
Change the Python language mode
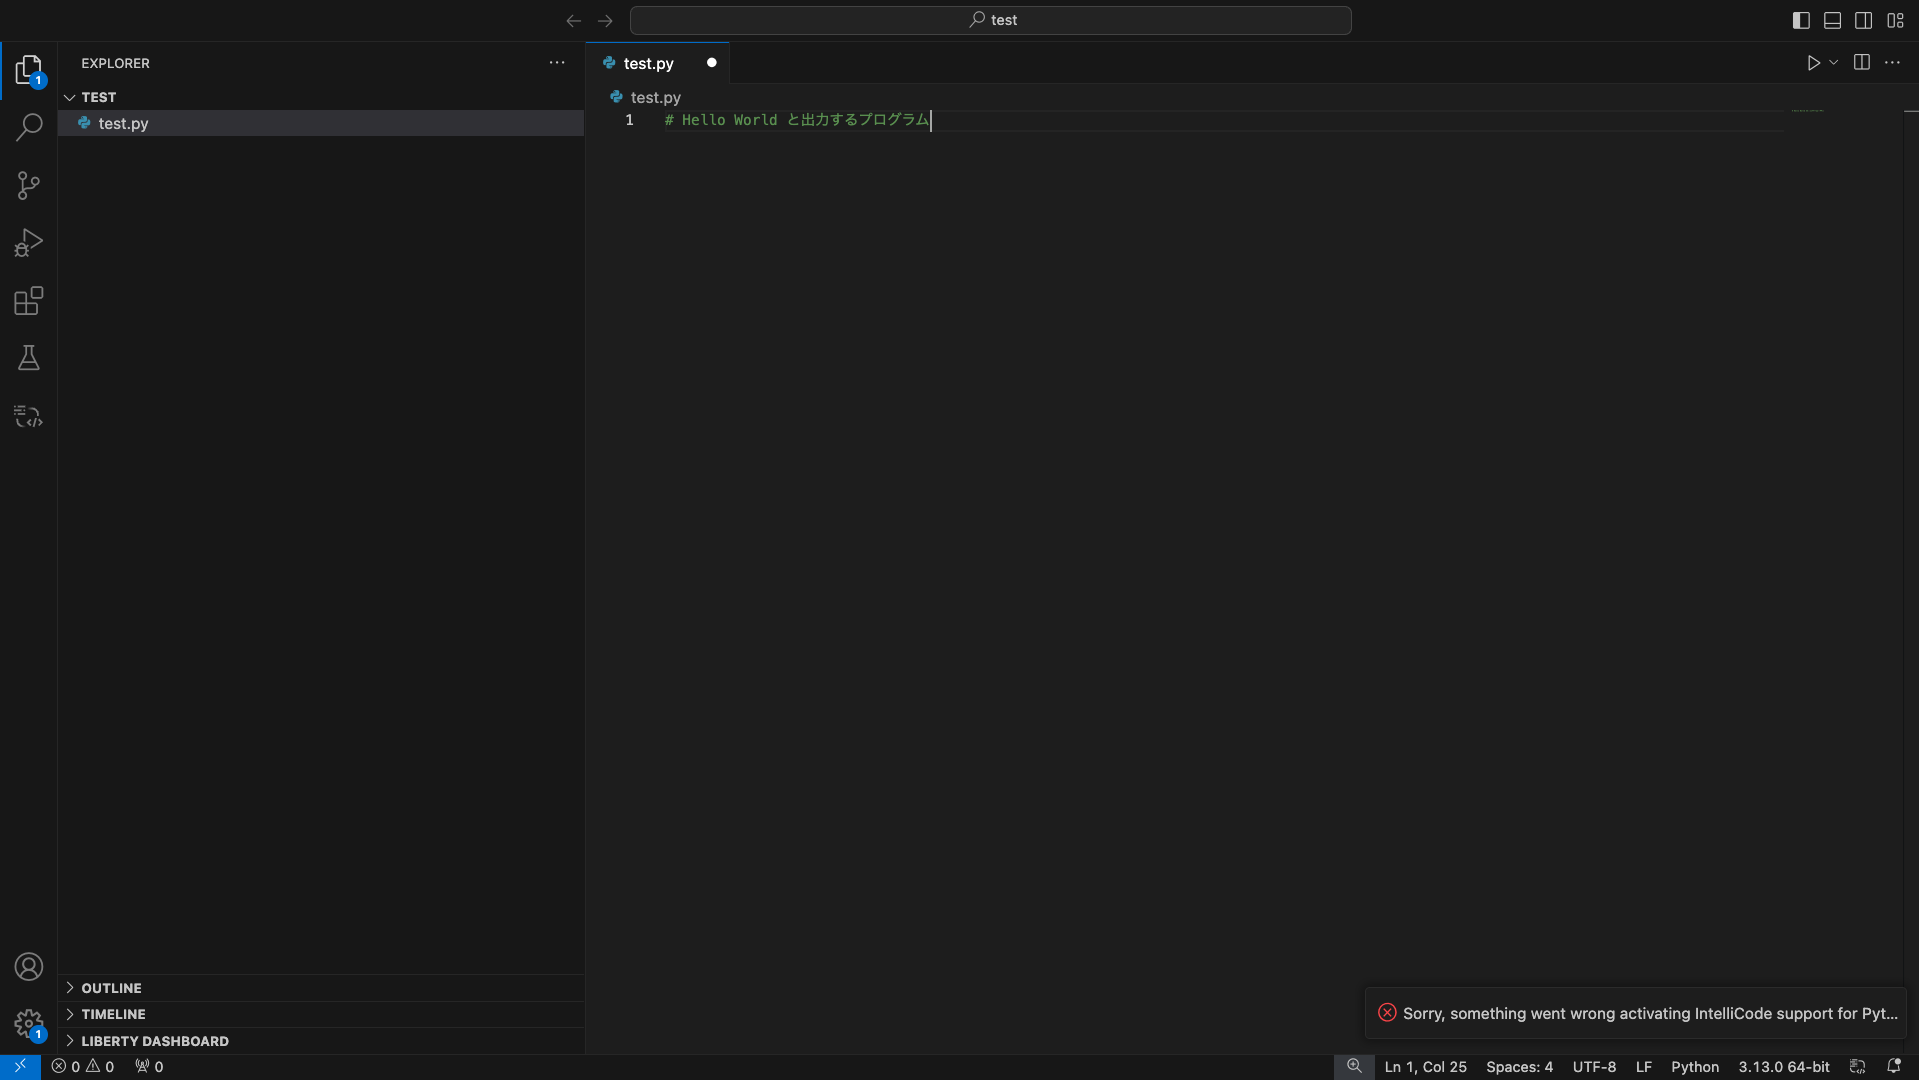pos(1695,1067)
